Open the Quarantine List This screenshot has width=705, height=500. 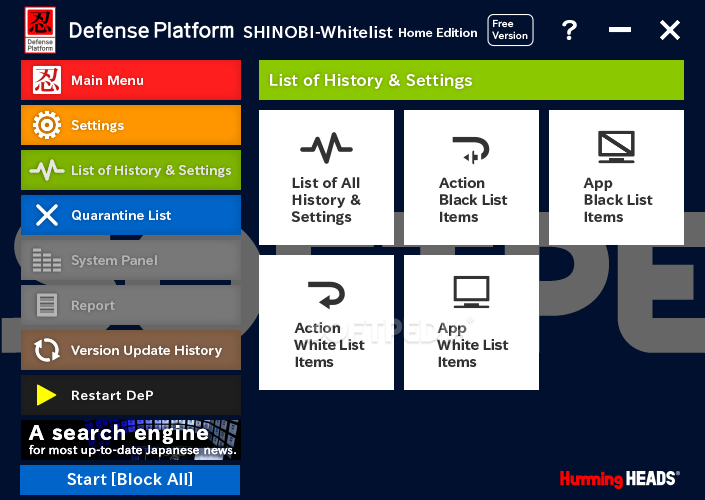(x=131, y=215)
